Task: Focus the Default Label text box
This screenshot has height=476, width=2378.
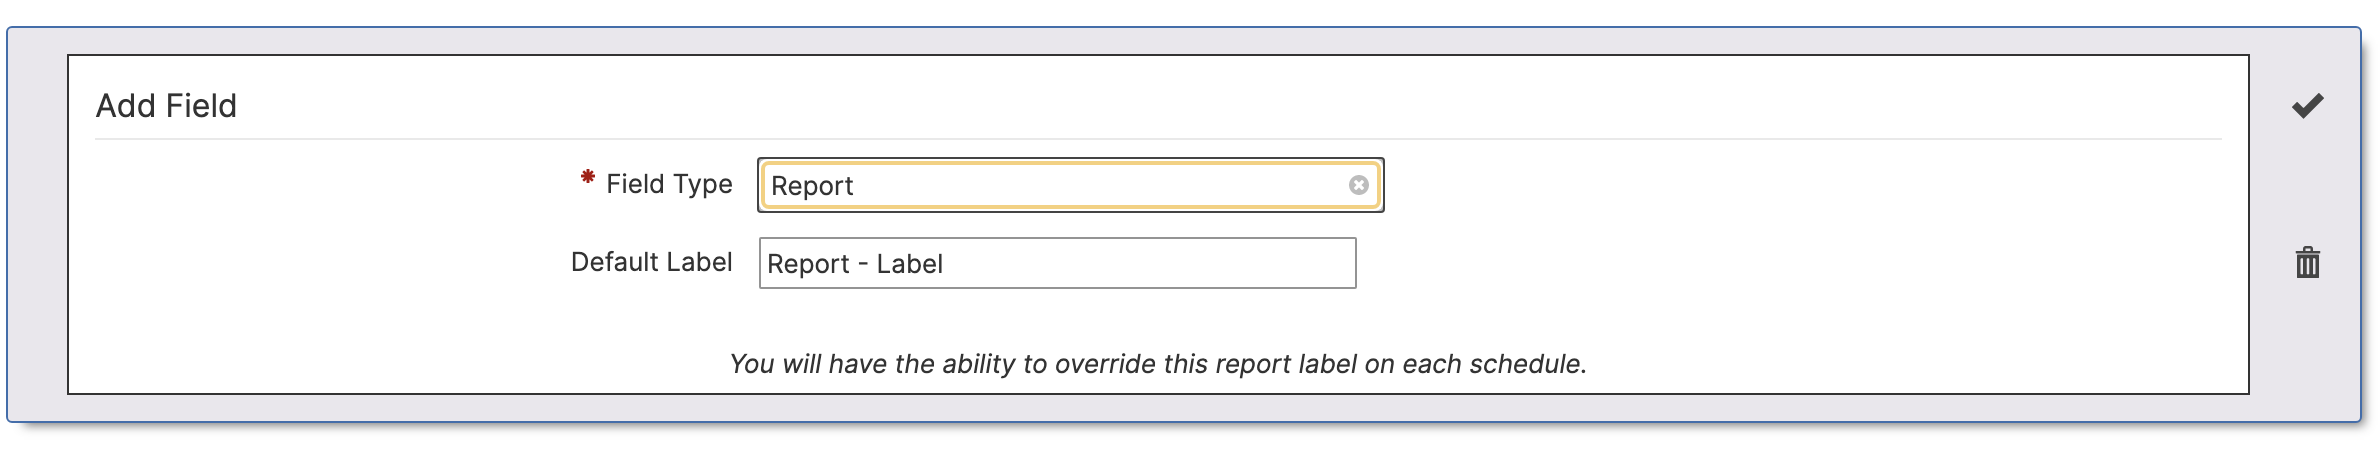Action: tap(1057, 263)
